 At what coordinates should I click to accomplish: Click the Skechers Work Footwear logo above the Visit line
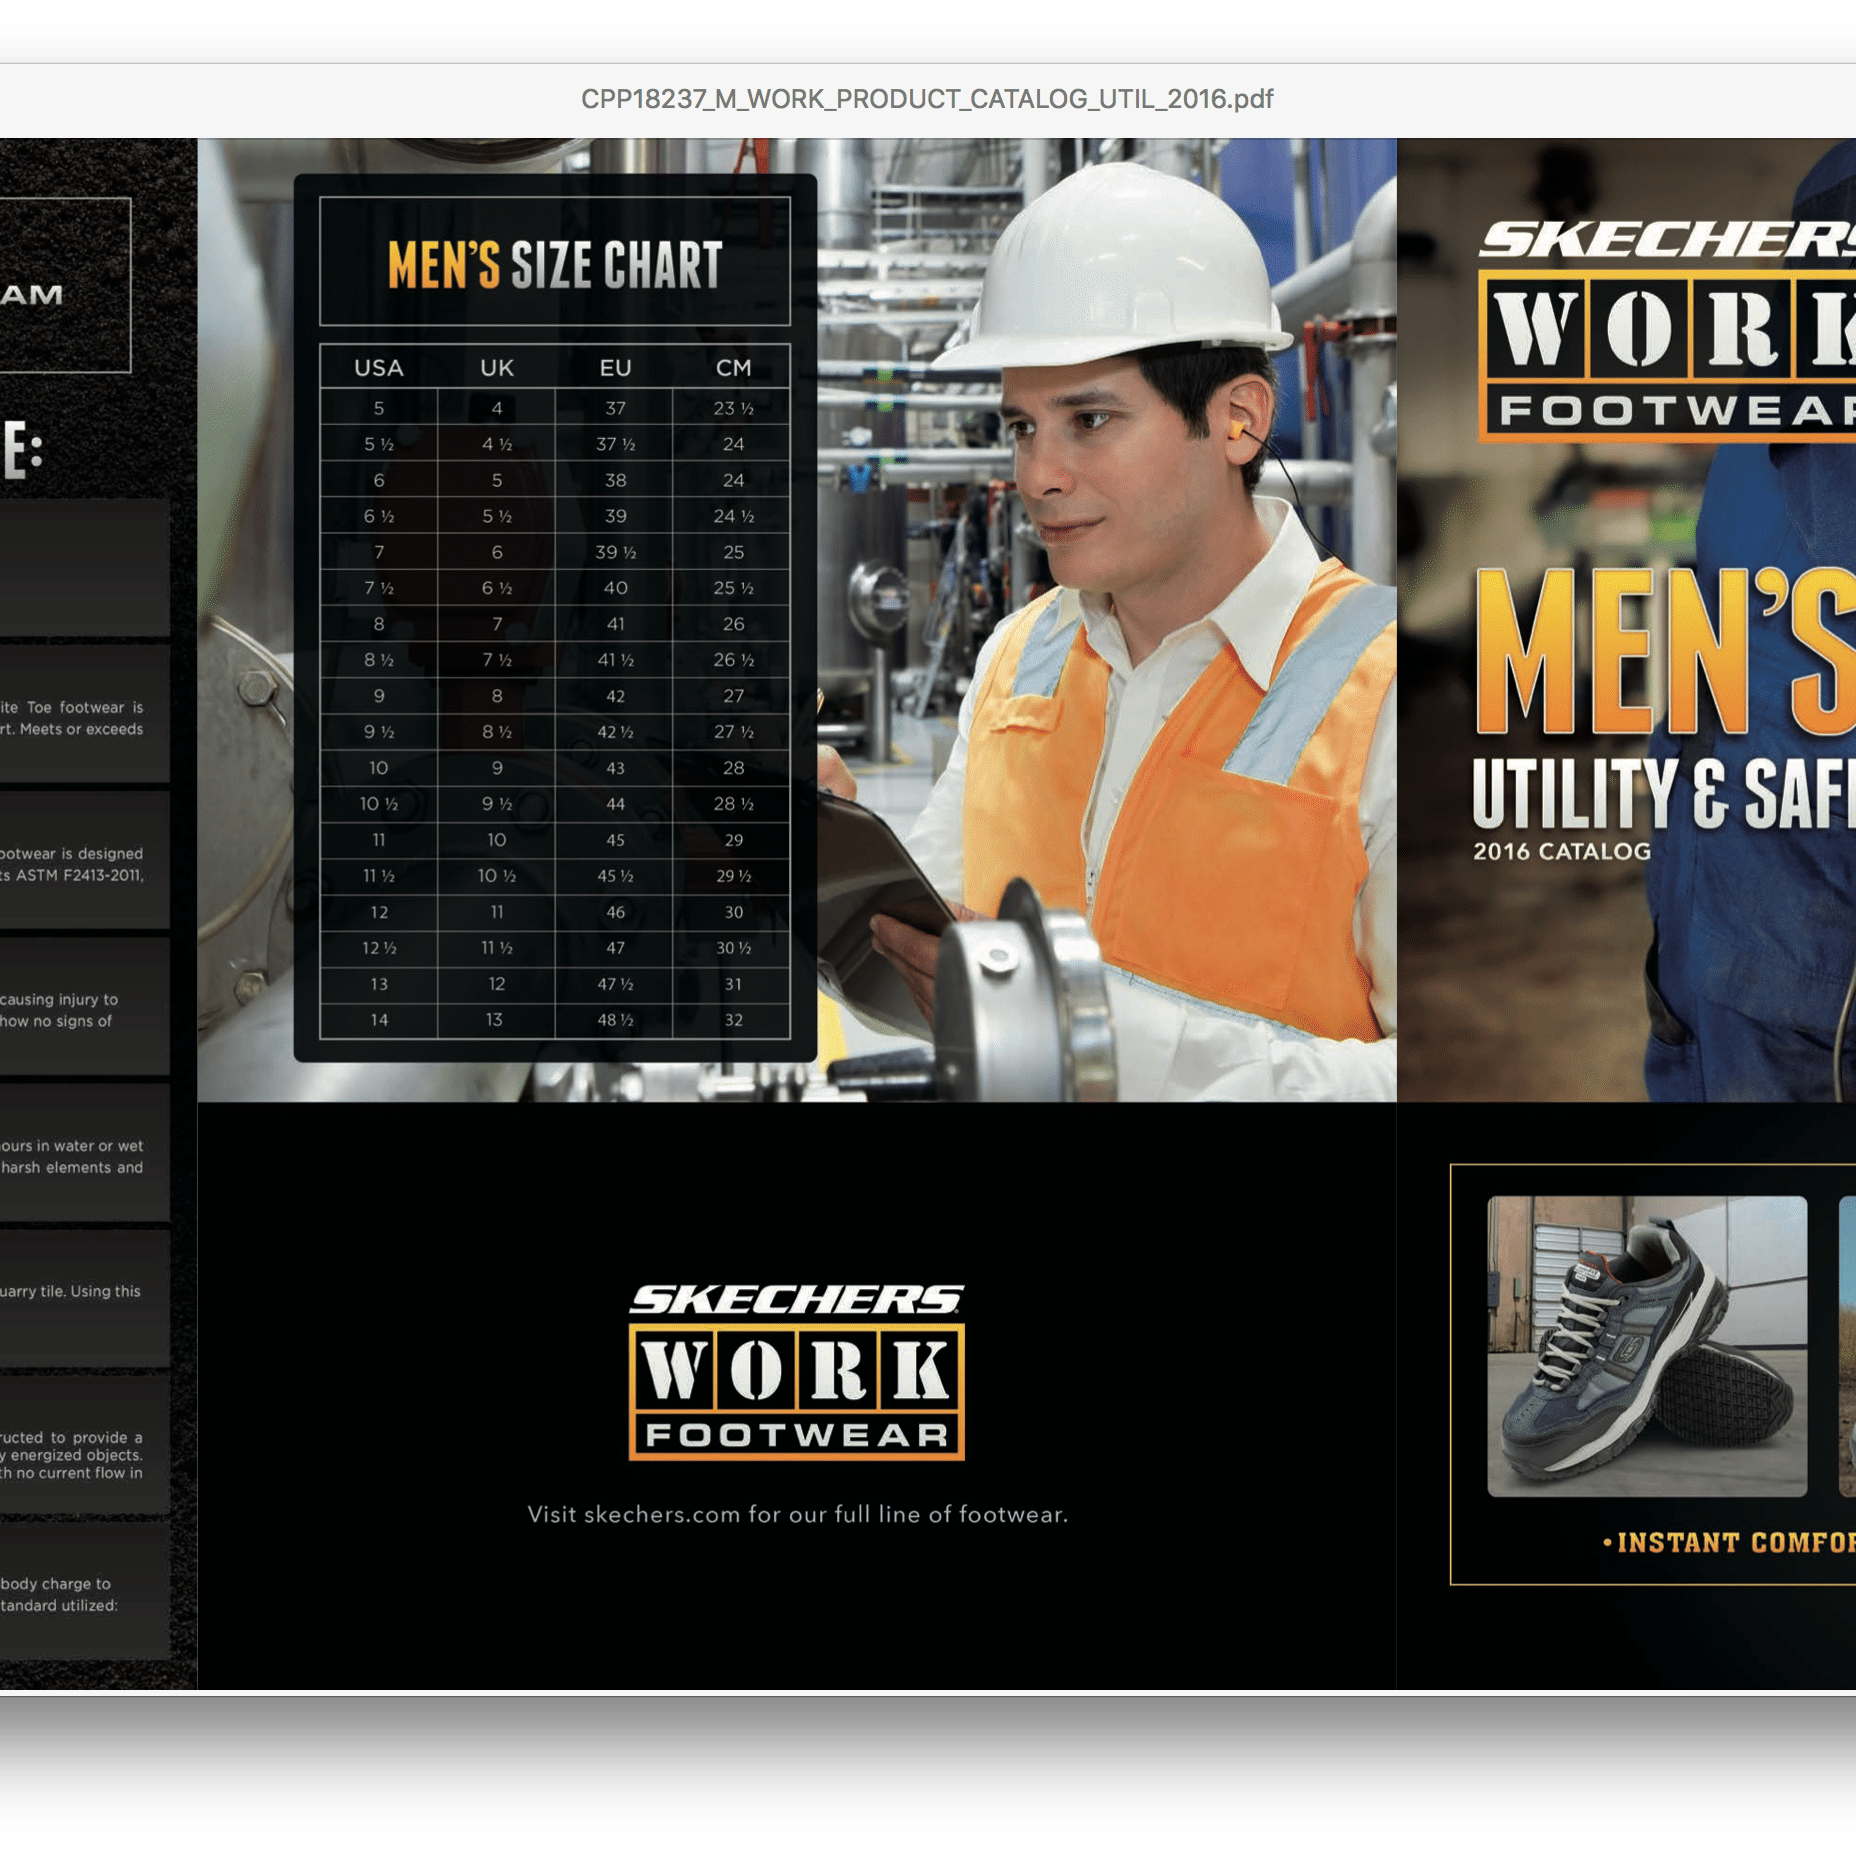click(797, 1372)
